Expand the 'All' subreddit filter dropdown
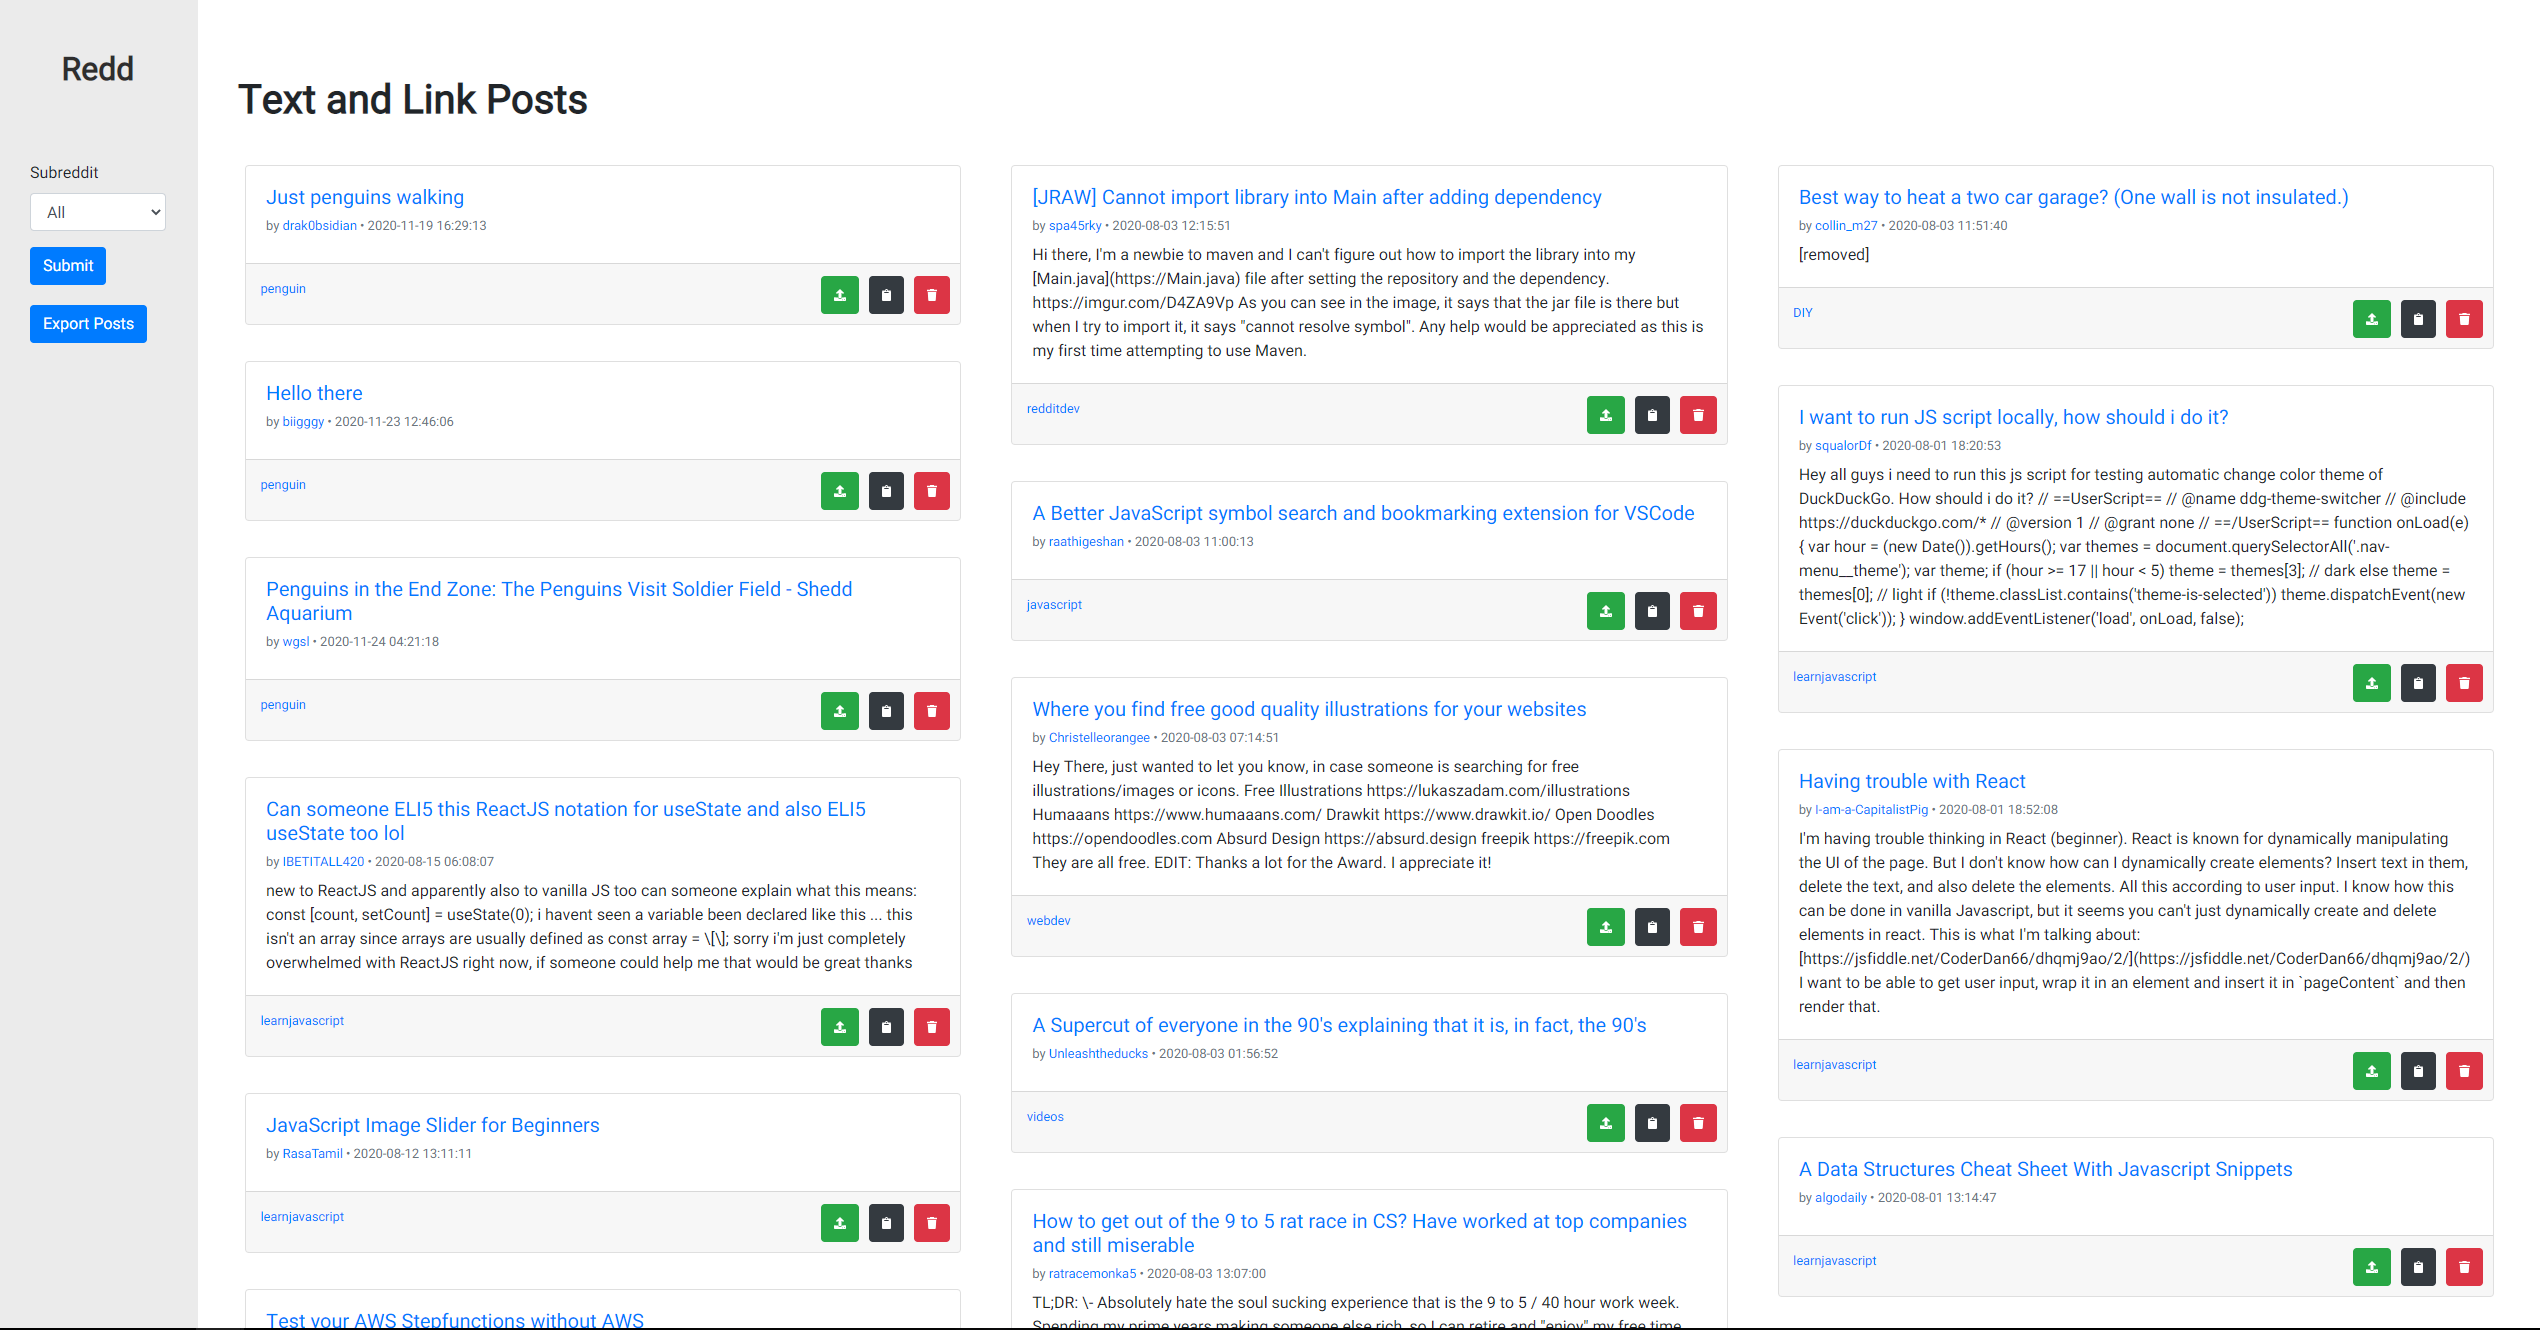This screenshot has width=2540, height=1330. tap(97, 212)
